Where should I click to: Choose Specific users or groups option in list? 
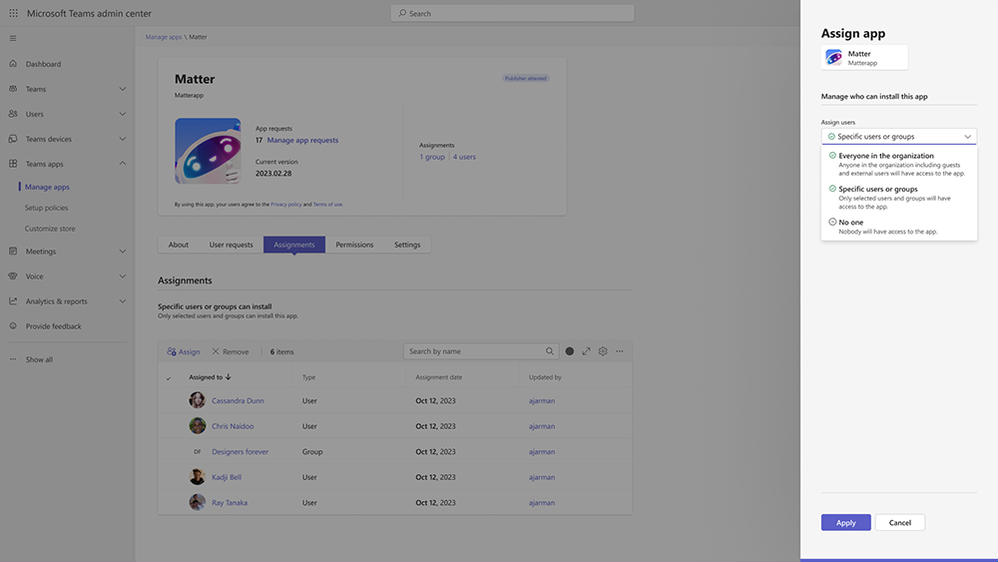tap(899, 197)
